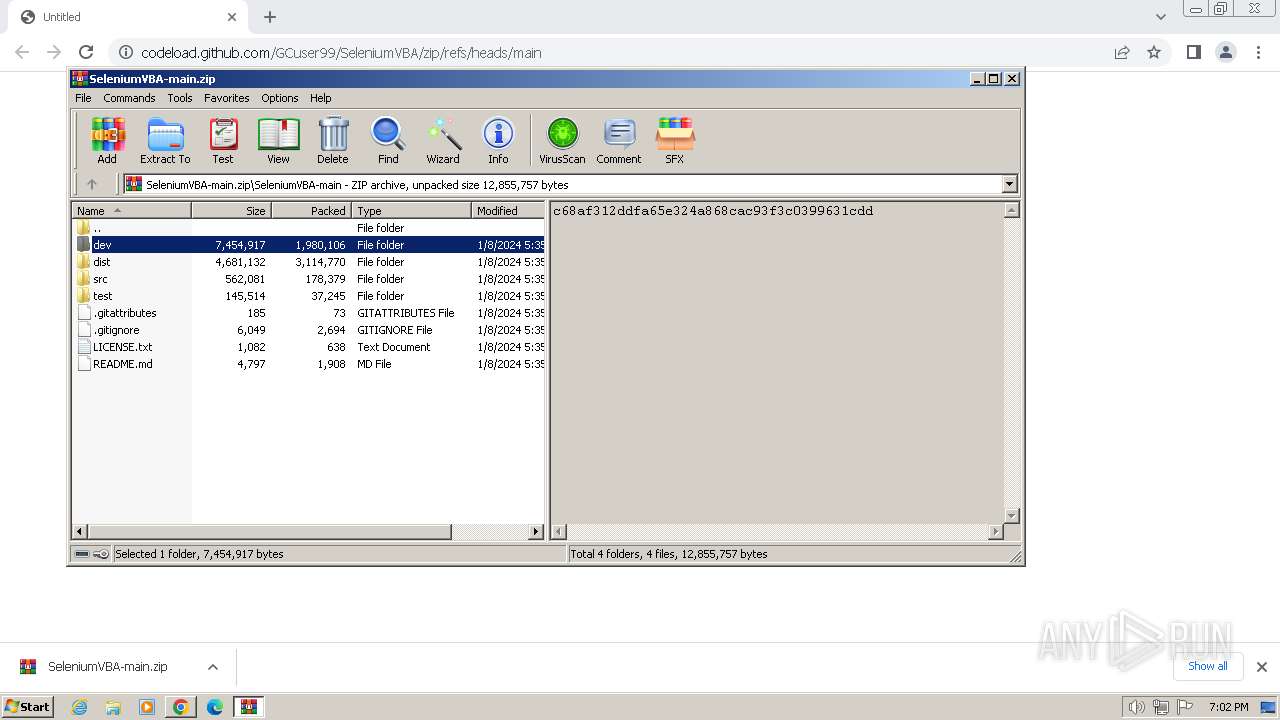Screen dimensions: 1280x720
Task: Go up one folder level arrow
Action: [x=92, y=184]
